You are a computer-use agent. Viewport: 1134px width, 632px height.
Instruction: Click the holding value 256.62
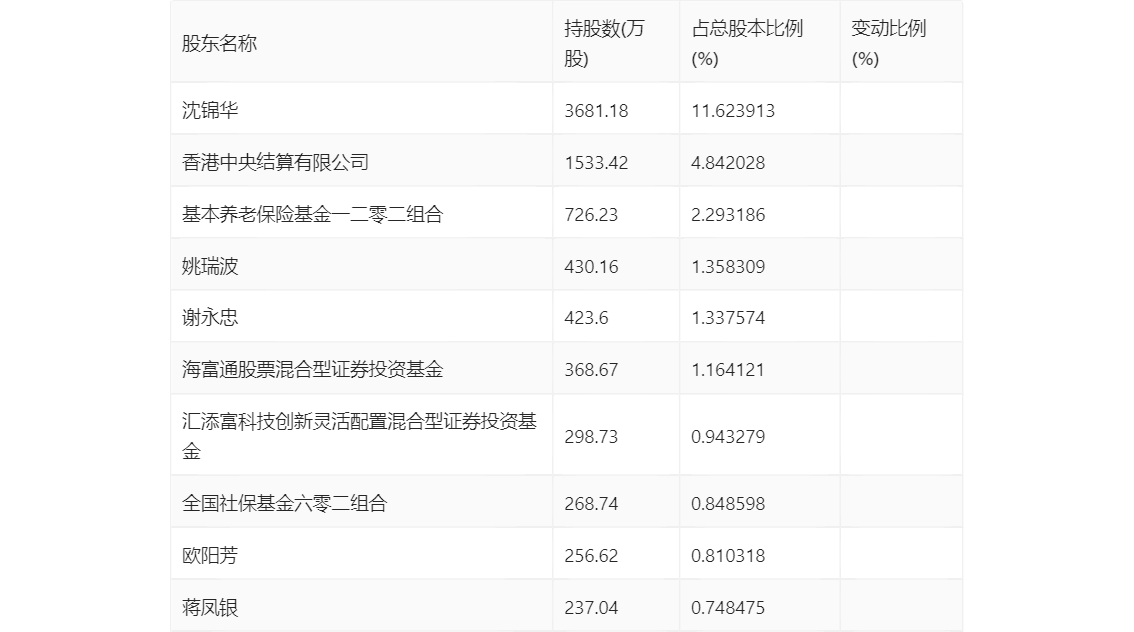[591, 556]
